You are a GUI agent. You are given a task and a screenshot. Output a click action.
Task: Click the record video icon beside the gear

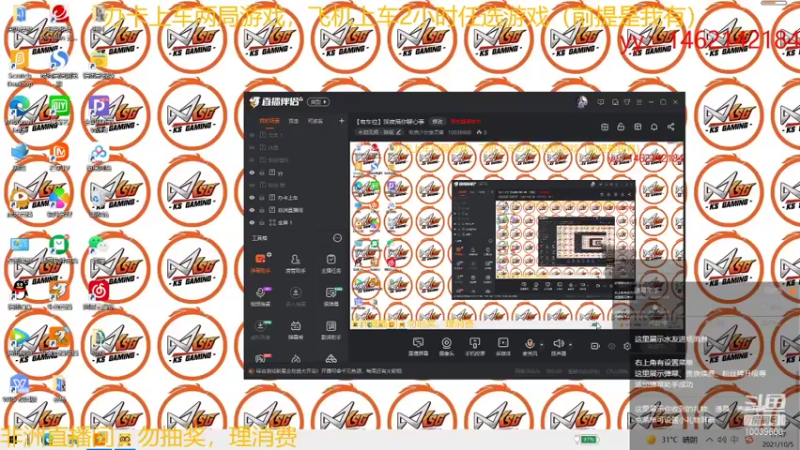pyautogui.click(x=595, y=346)
